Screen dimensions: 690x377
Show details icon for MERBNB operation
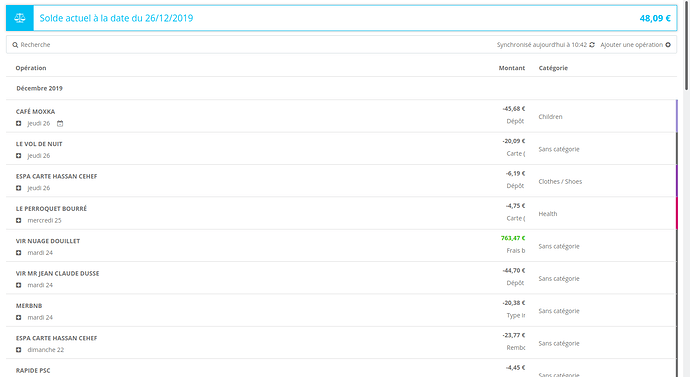click(x=18, y=318)
